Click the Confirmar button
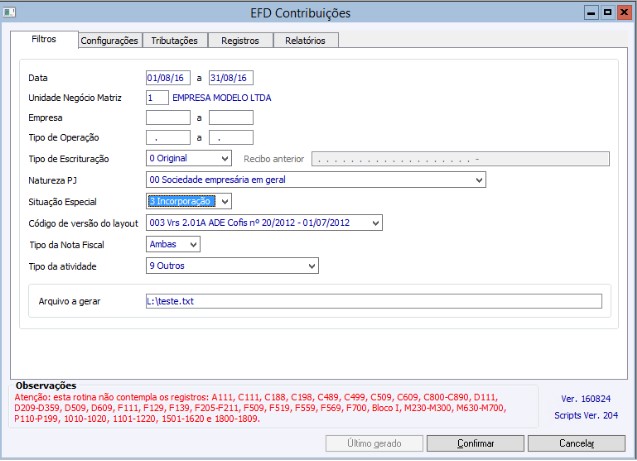This screenshot has width=637, height=461. (x=475, y=444)
